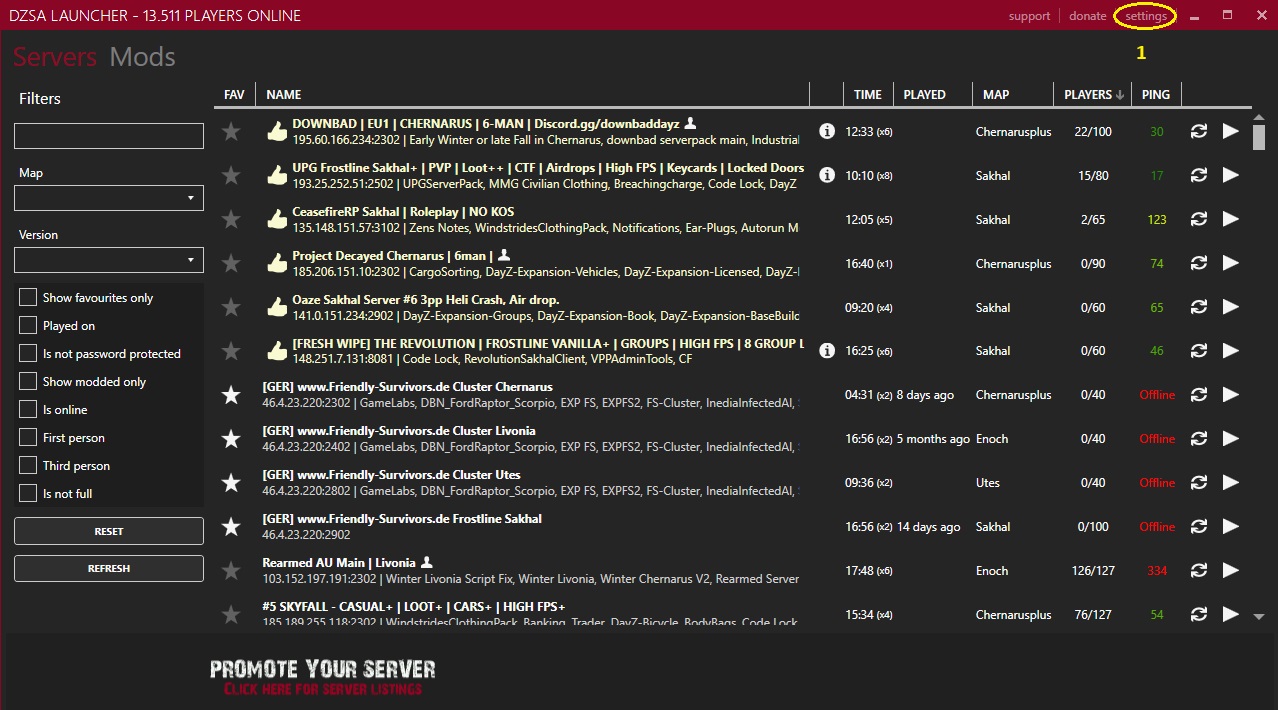Image resolution: width=1278 pixels, height=710 pixels.
Task: Favourite the Rearmed AU Main Livonia star
Action: [x=231, y=571]
